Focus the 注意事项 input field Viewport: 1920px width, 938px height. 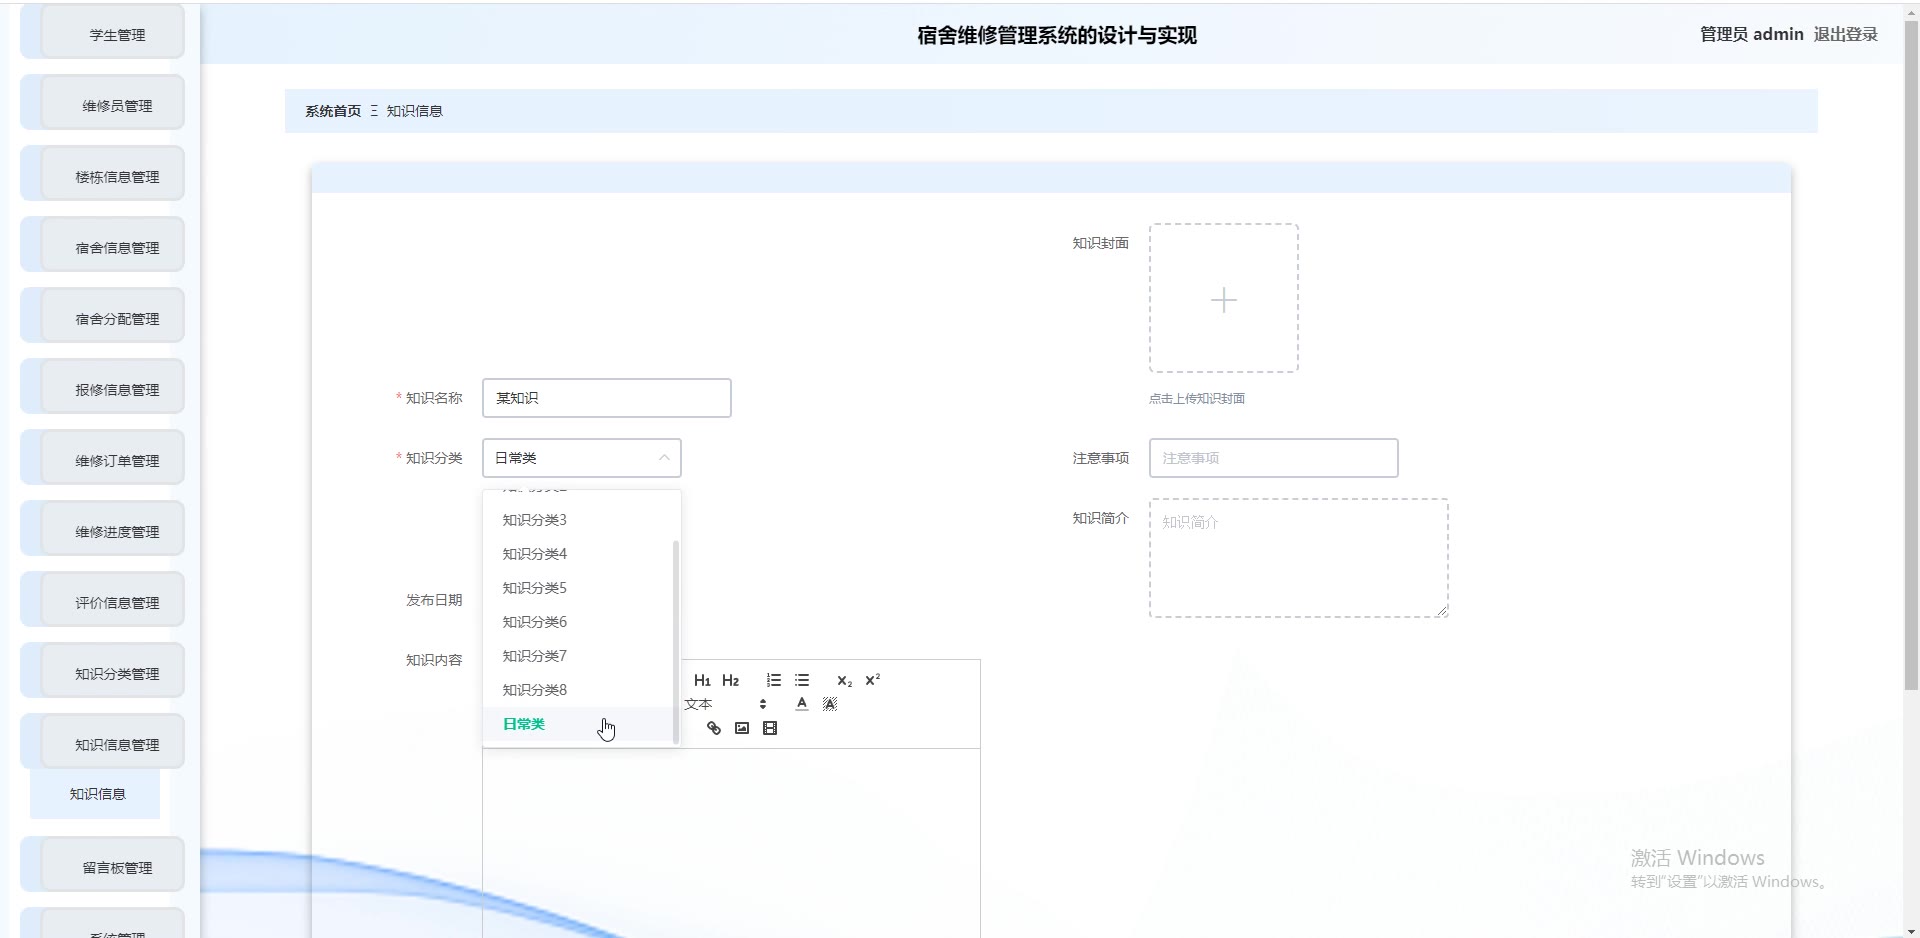1274,458
